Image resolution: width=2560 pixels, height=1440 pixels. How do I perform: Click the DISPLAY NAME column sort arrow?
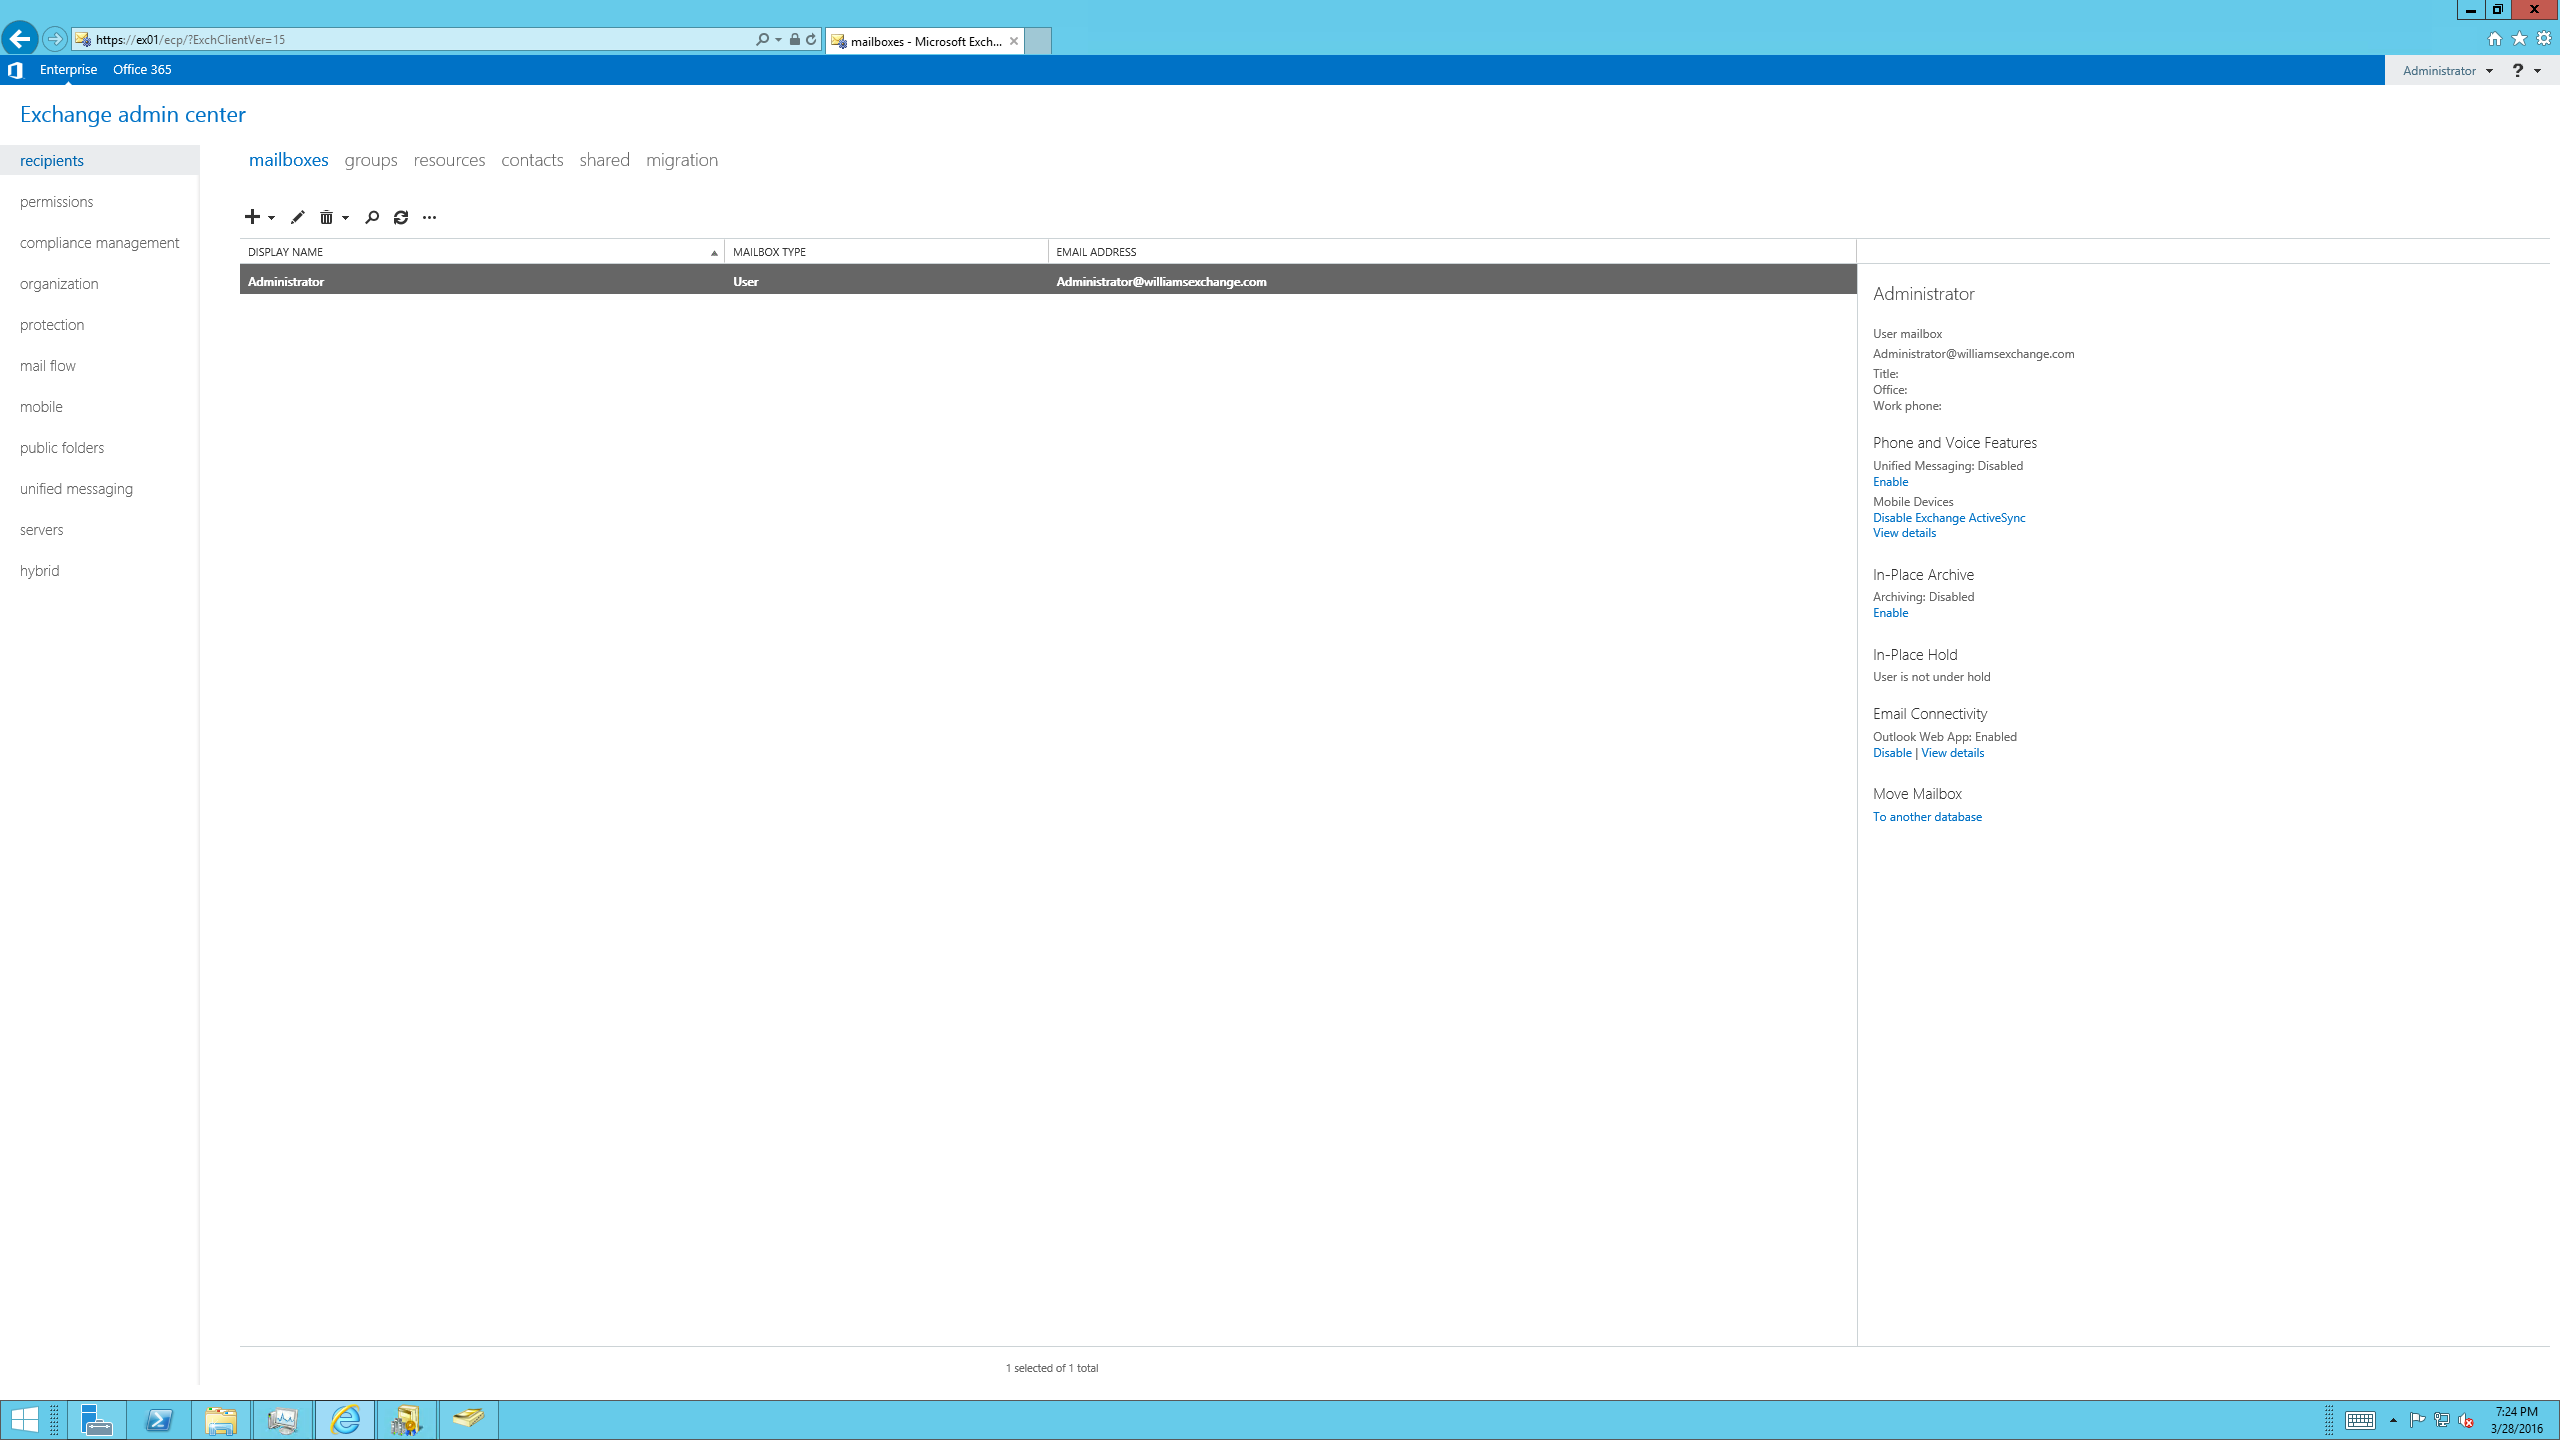tap(712, 251)
